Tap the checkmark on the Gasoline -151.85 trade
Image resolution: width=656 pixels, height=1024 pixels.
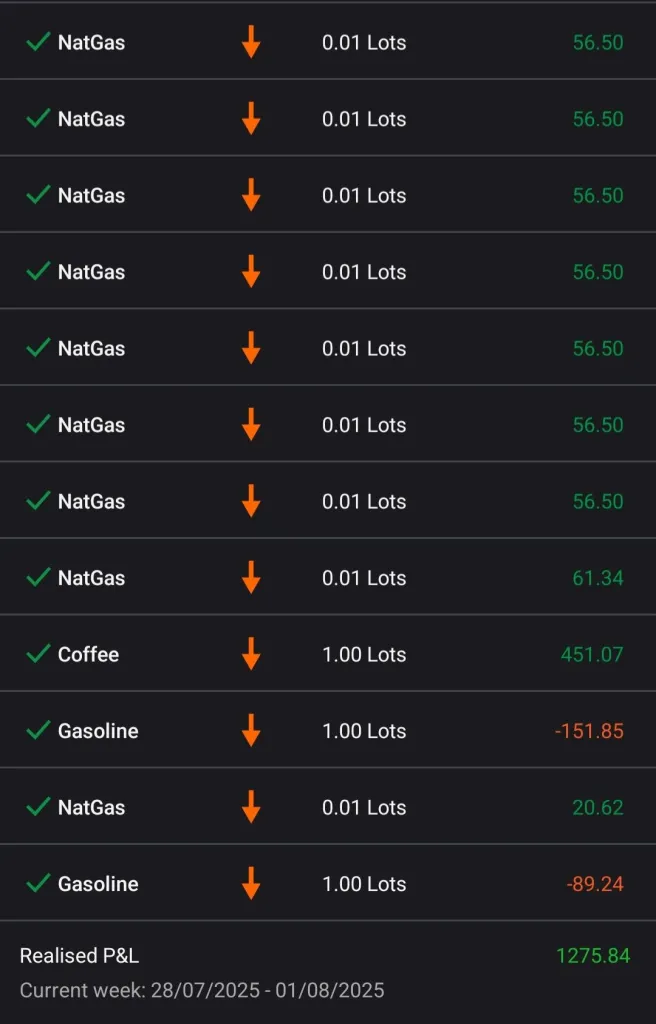pyautogui.click(x=38, y=731)
